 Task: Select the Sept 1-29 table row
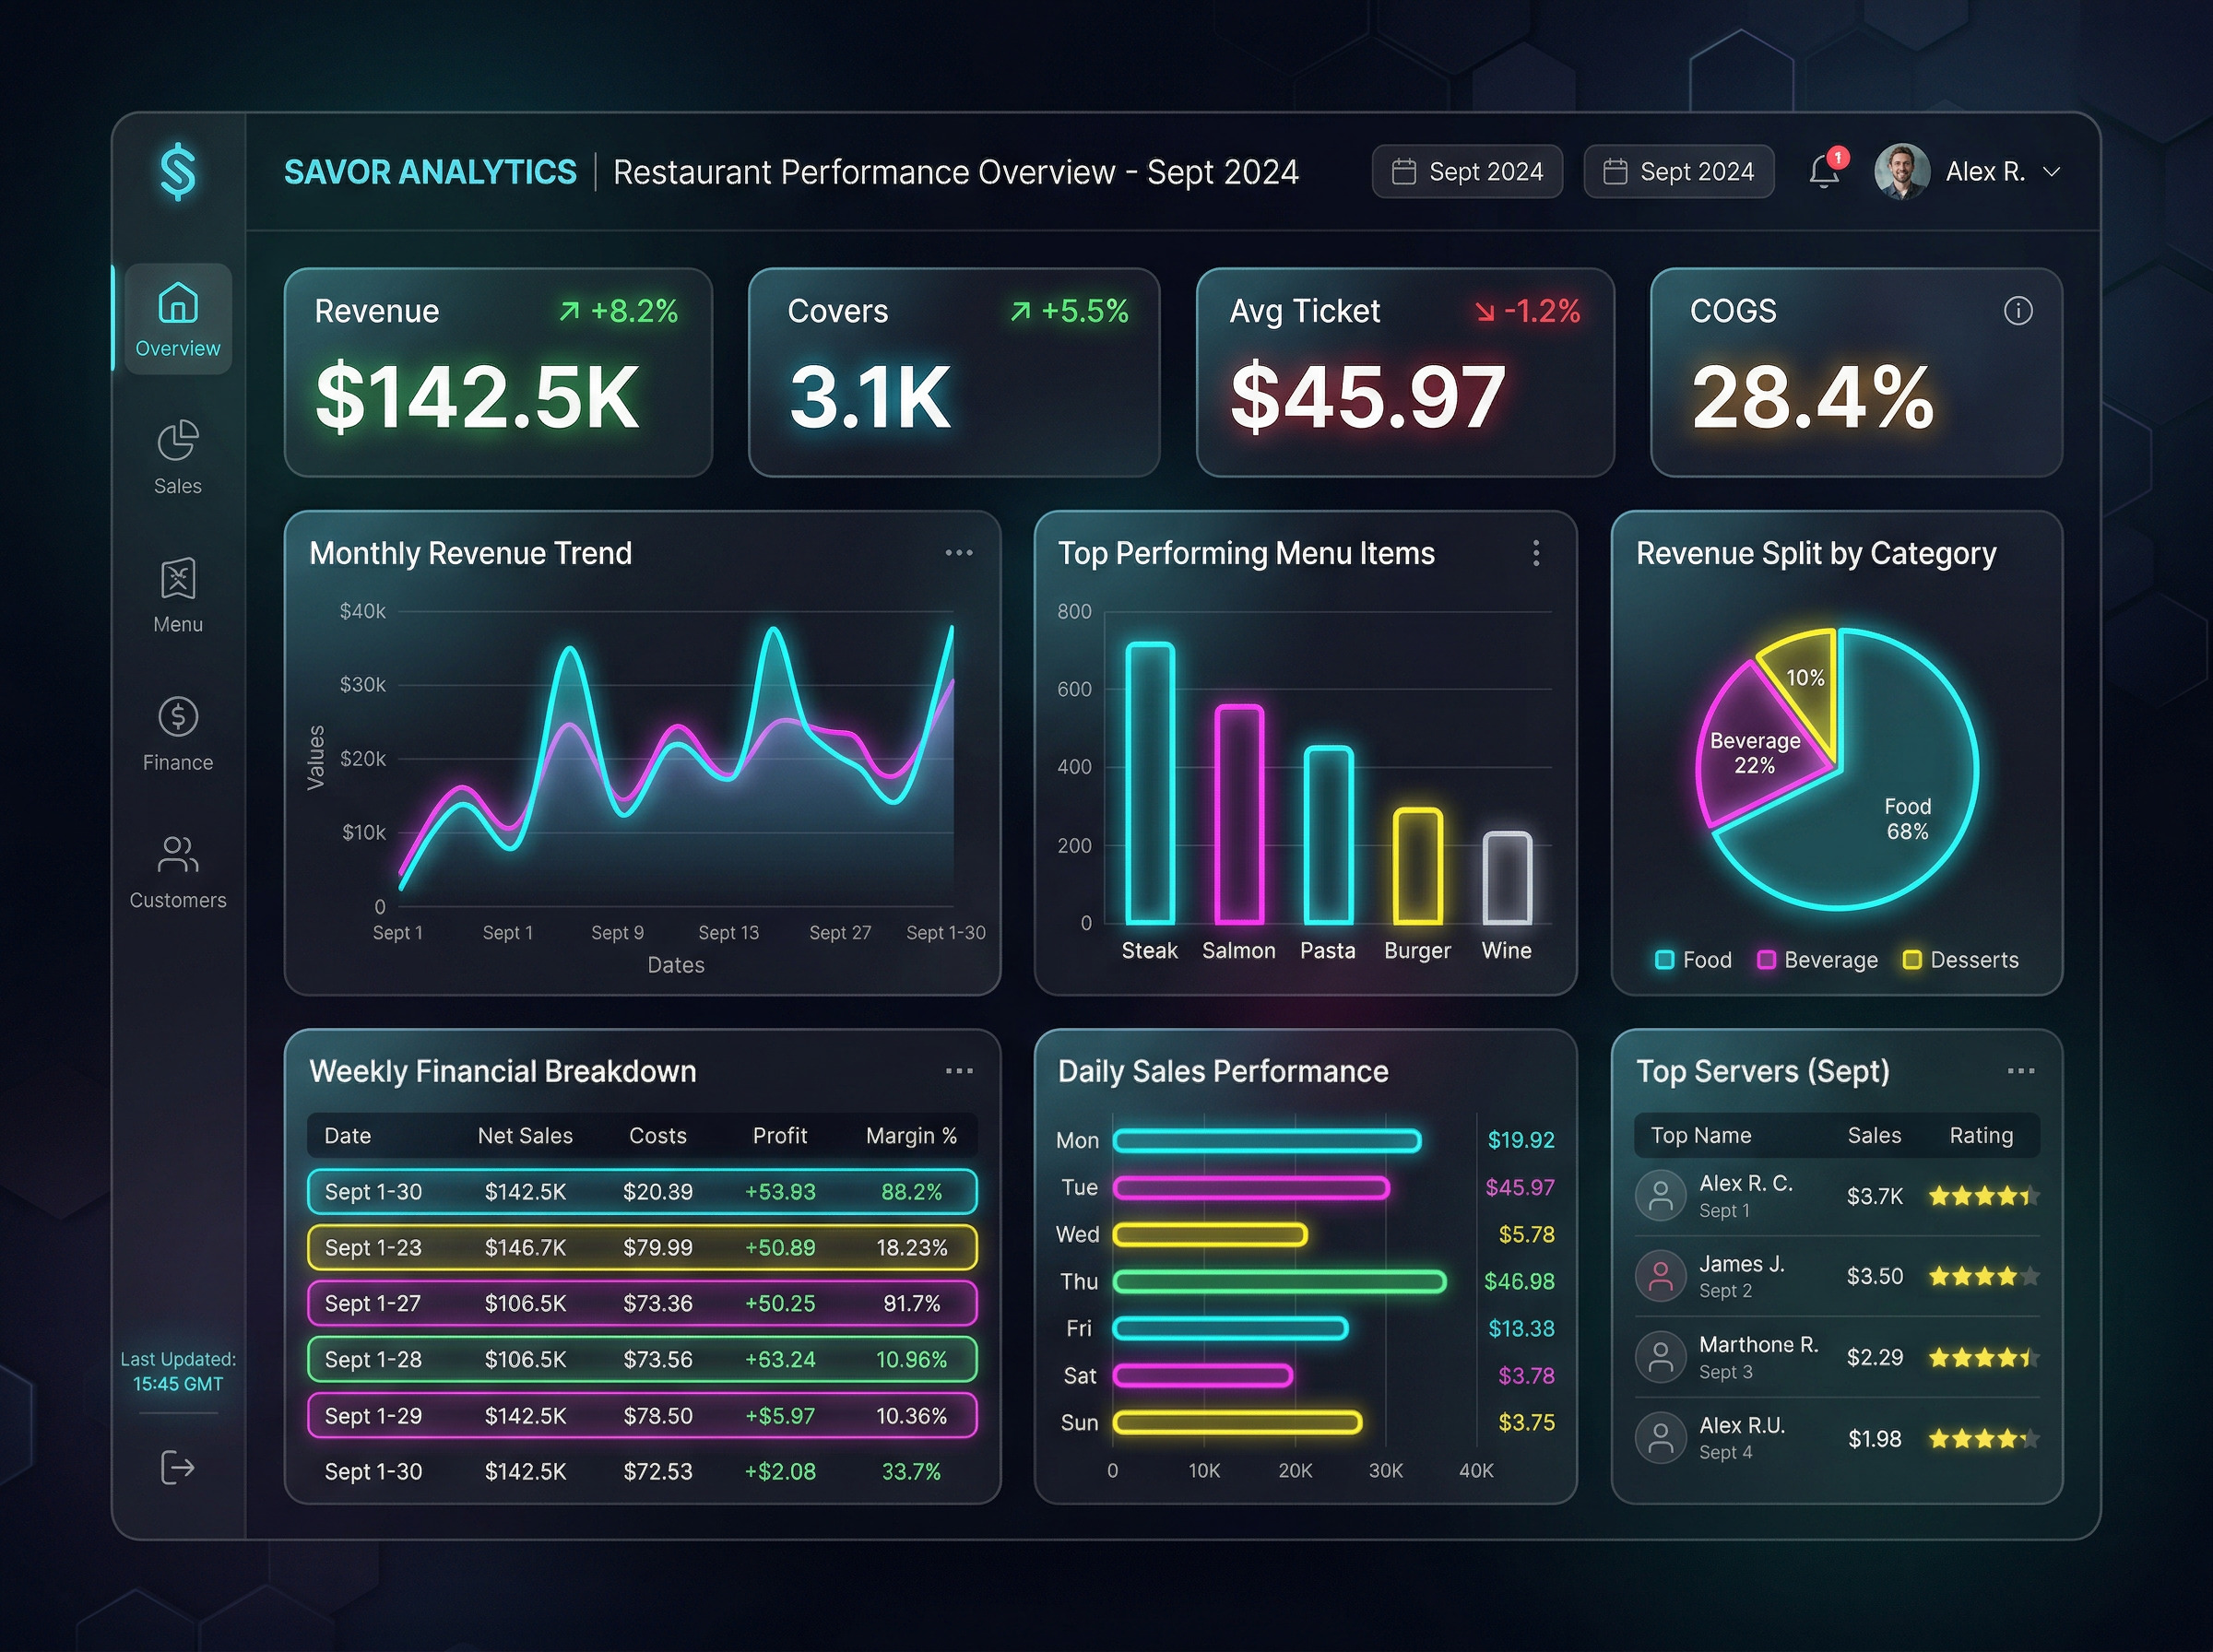click(x=642, y=1416)
